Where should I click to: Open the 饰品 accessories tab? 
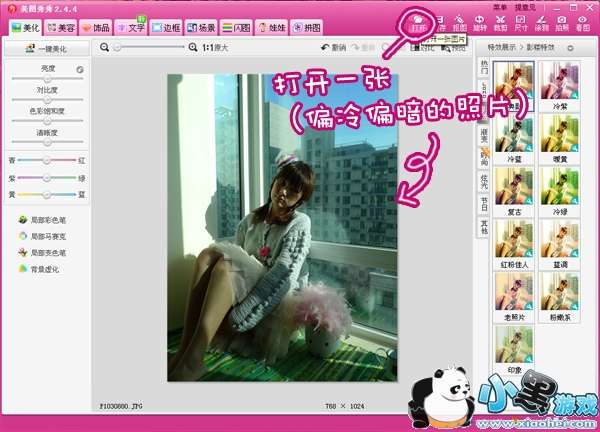pyautogui.click(x=96, y=28)
